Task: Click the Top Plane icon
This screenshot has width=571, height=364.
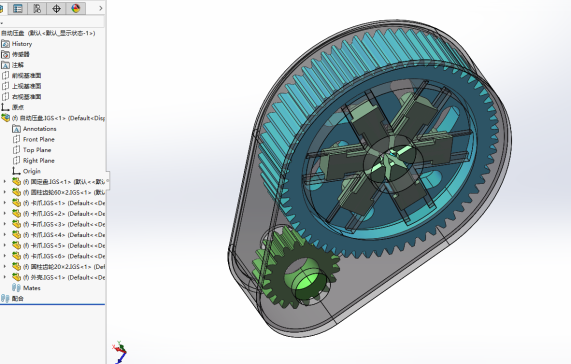Action: 16,150
